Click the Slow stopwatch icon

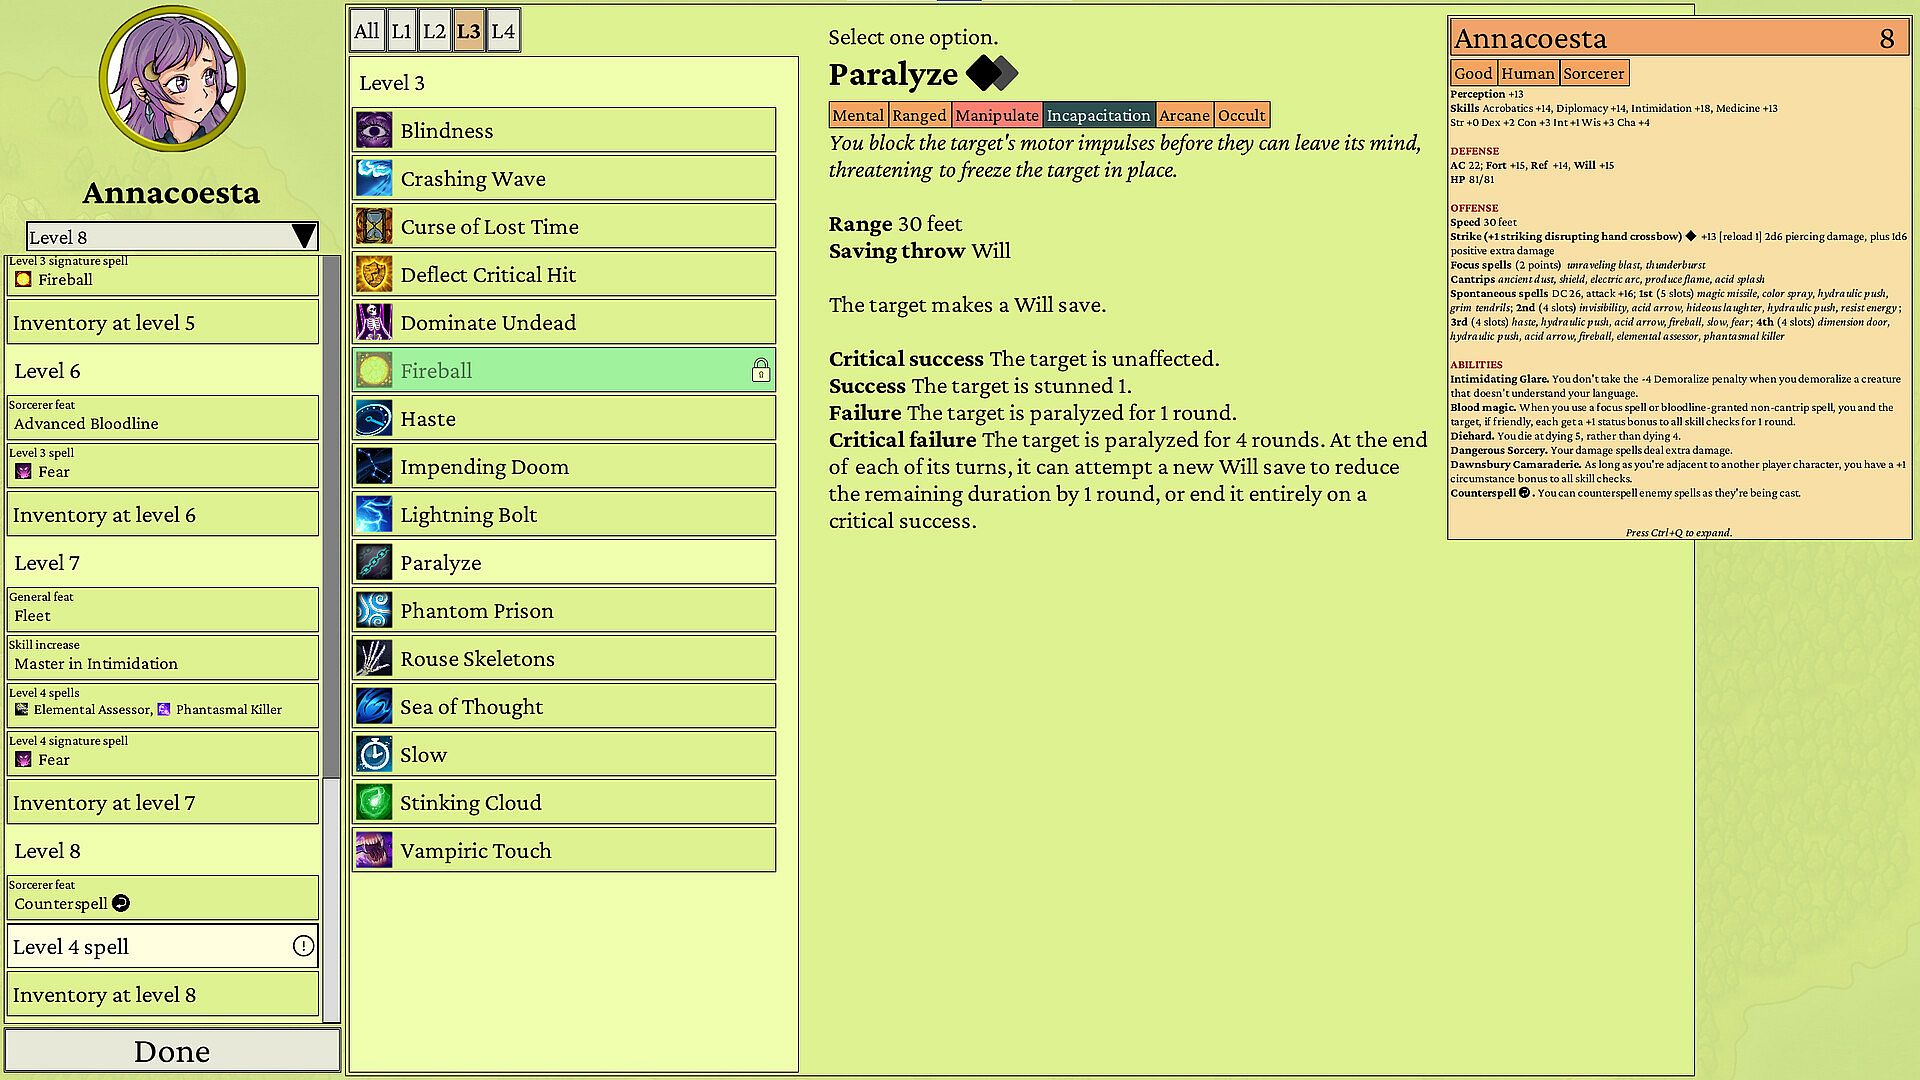pyautogui.click(x=374, y=755)
